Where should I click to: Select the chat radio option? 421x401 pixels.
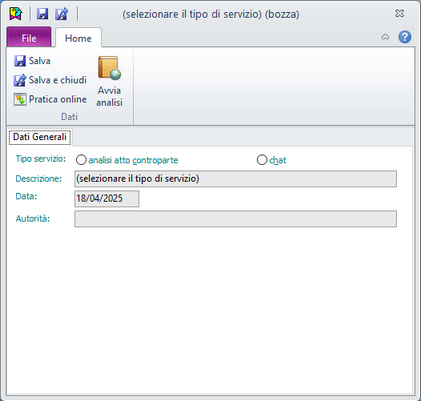pos(262,160)
